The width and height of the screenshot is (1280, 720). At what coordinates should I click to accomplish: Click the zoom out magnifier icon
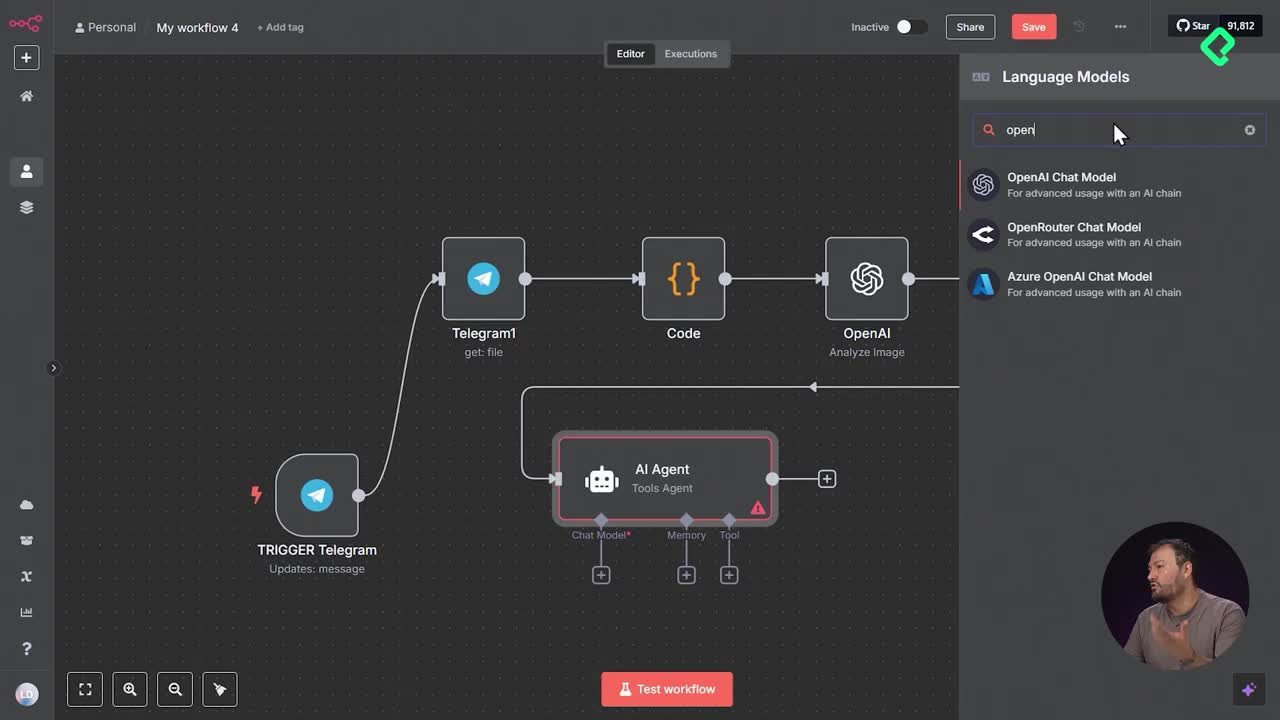175,689
